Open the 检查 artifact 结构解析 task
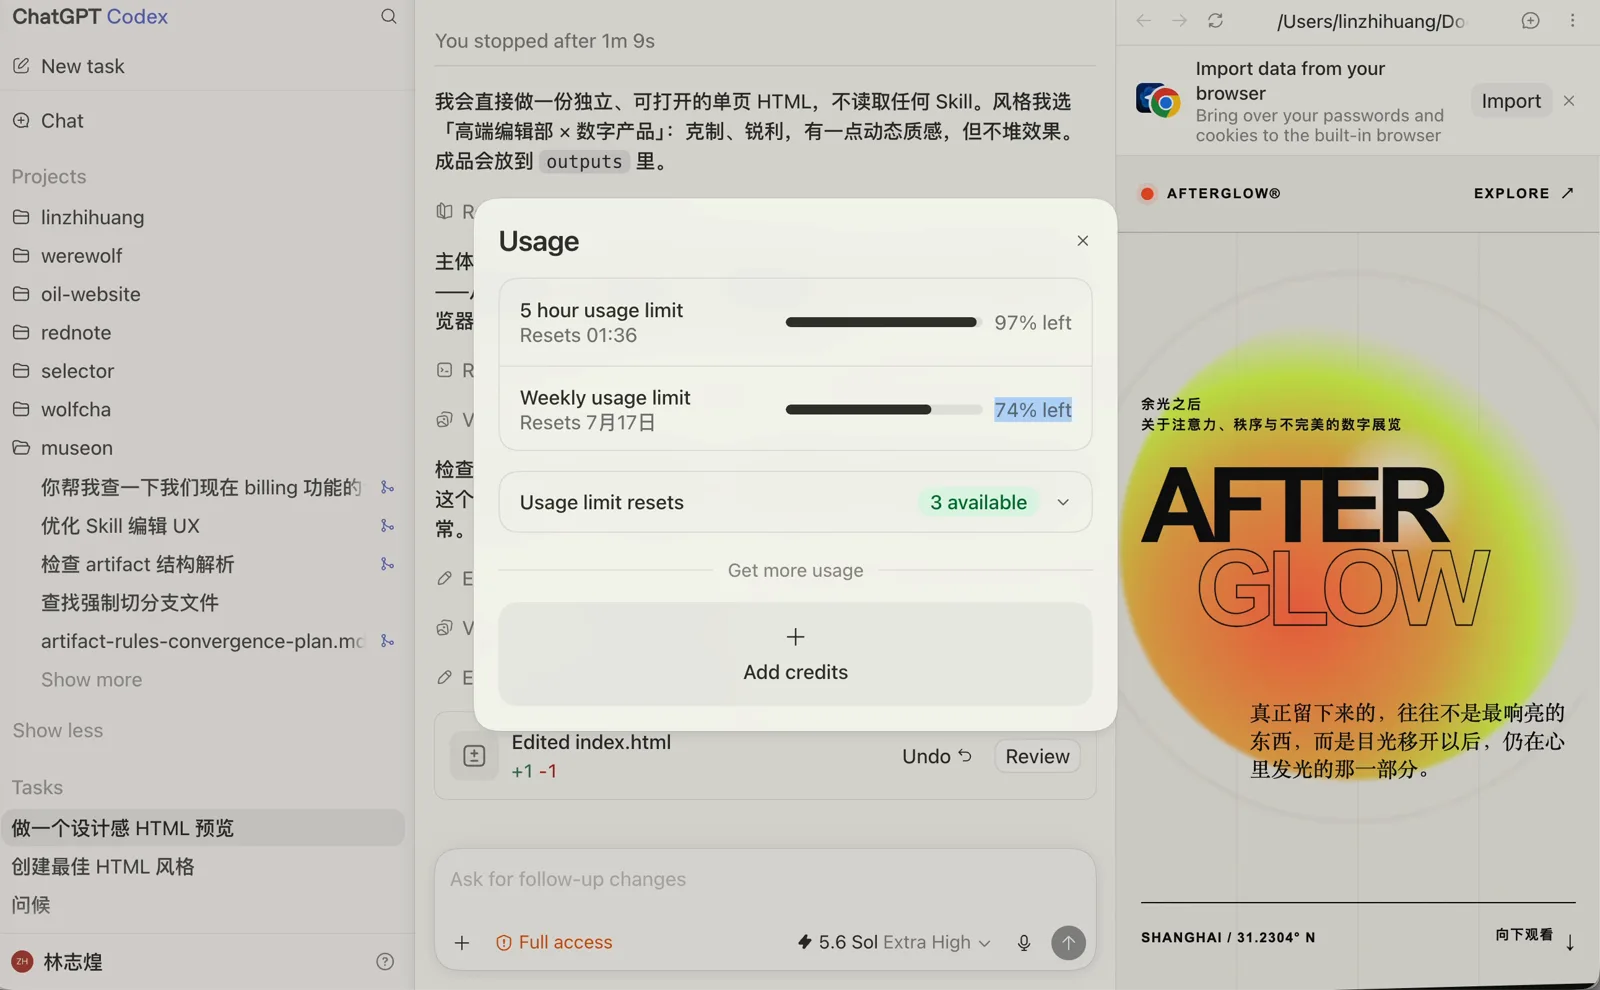 pyautogui.click(x=138, y=564)
